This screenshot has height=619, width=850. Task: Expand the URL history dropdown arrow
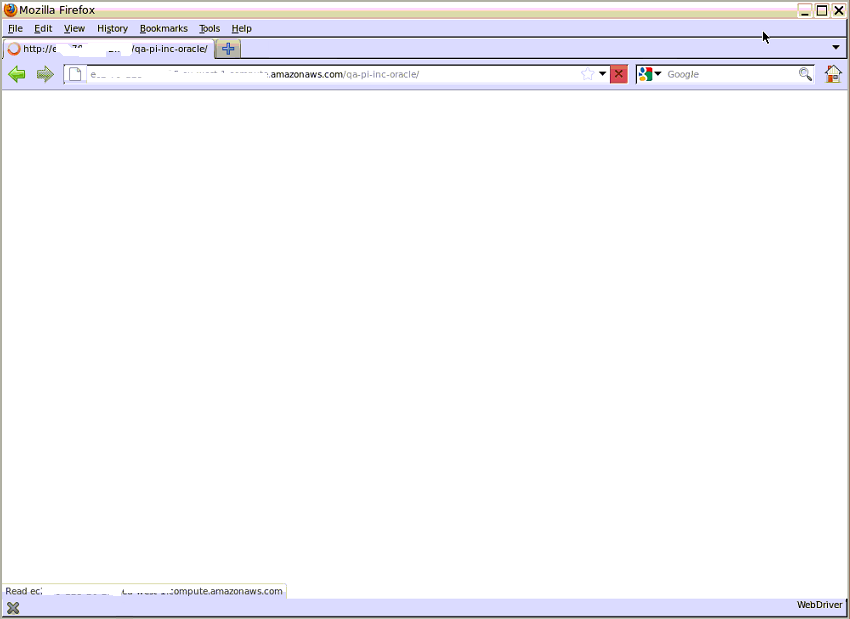pos(603,74)
